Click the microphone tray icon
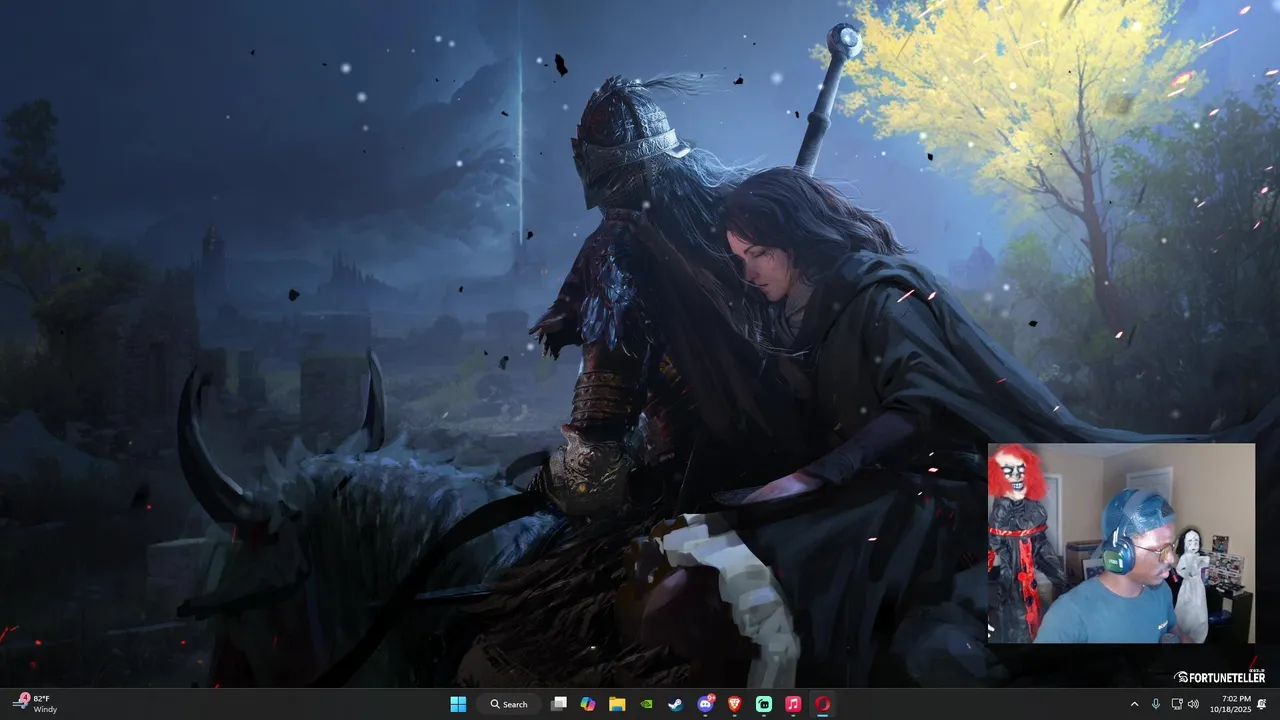Screen dimensions: 1280x720 [1156, 704]
